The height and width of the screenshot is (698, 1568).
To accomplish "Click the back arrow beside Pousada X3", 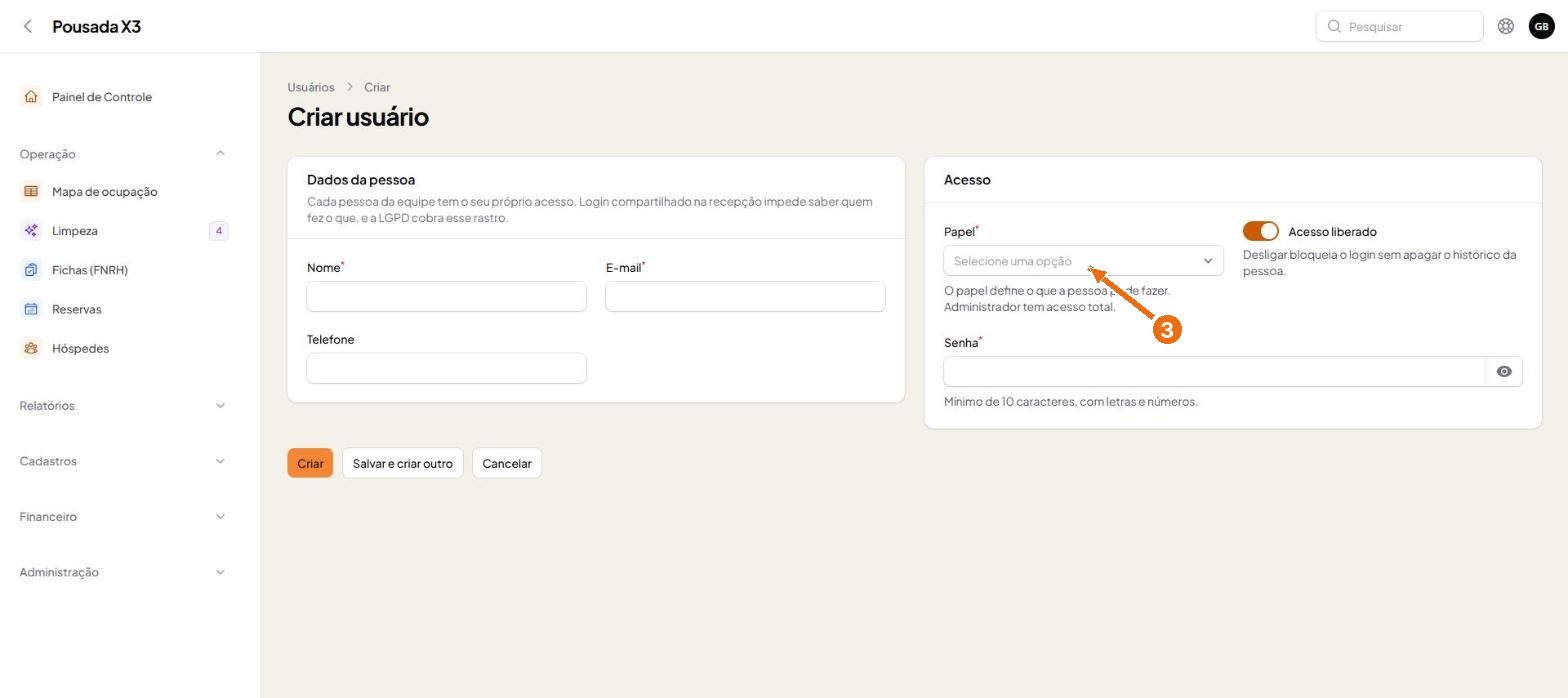I will point(28,26).
